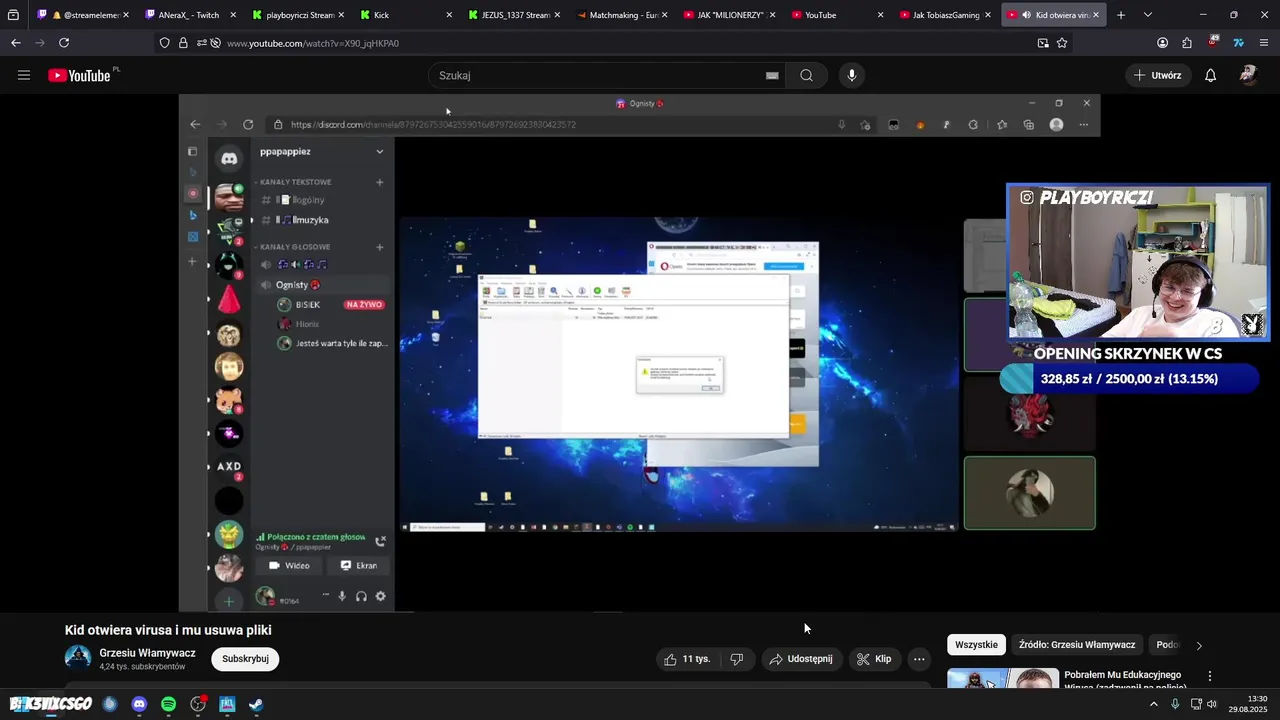Open the Pobrałem Mu Edukacyjnego video thumbnail

1002,679
